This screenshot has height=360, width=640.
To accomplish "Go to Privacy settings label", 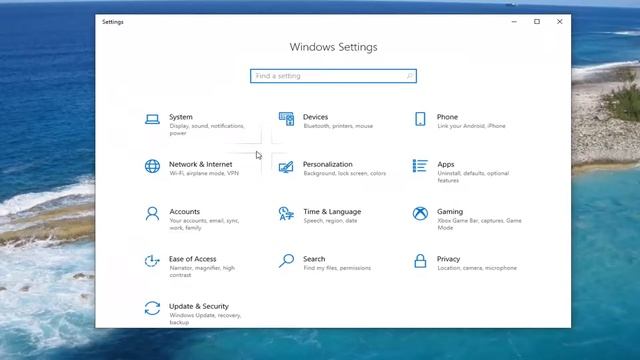I will pyautogui.click(x=449, y=259).
